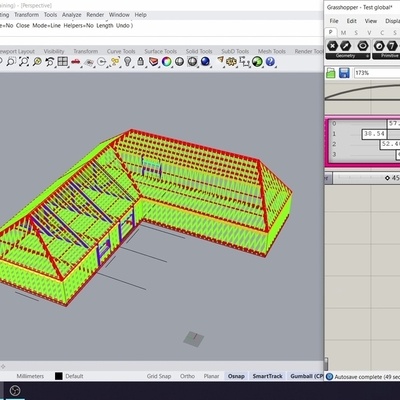This screenshot has width=400, height=400.
Task: Click the padlock Lock Objects icon
Action: (140, 62)
